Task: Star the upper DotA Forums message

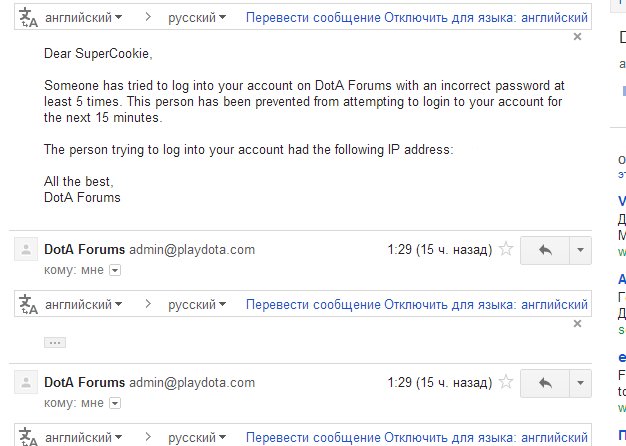Action: (x=506, y=250)
